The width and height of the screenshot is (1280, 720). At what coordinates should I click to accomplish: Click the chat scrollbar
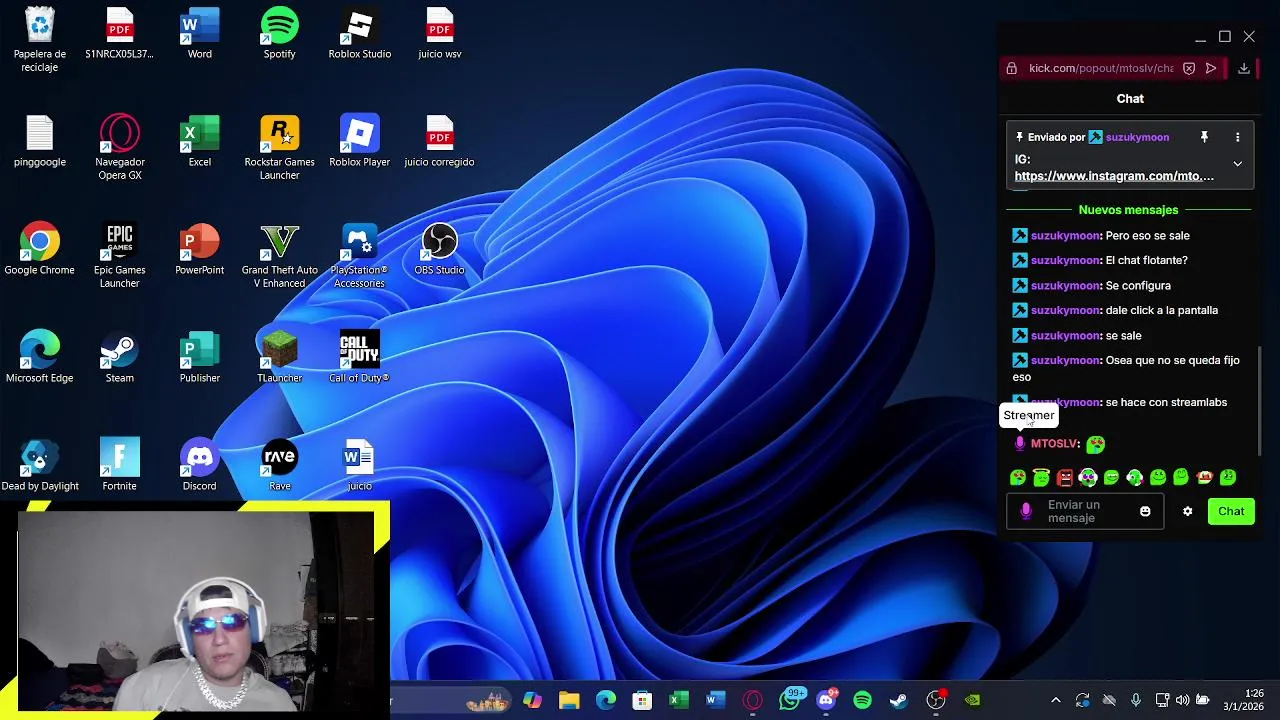click(x=1260, y=400)
